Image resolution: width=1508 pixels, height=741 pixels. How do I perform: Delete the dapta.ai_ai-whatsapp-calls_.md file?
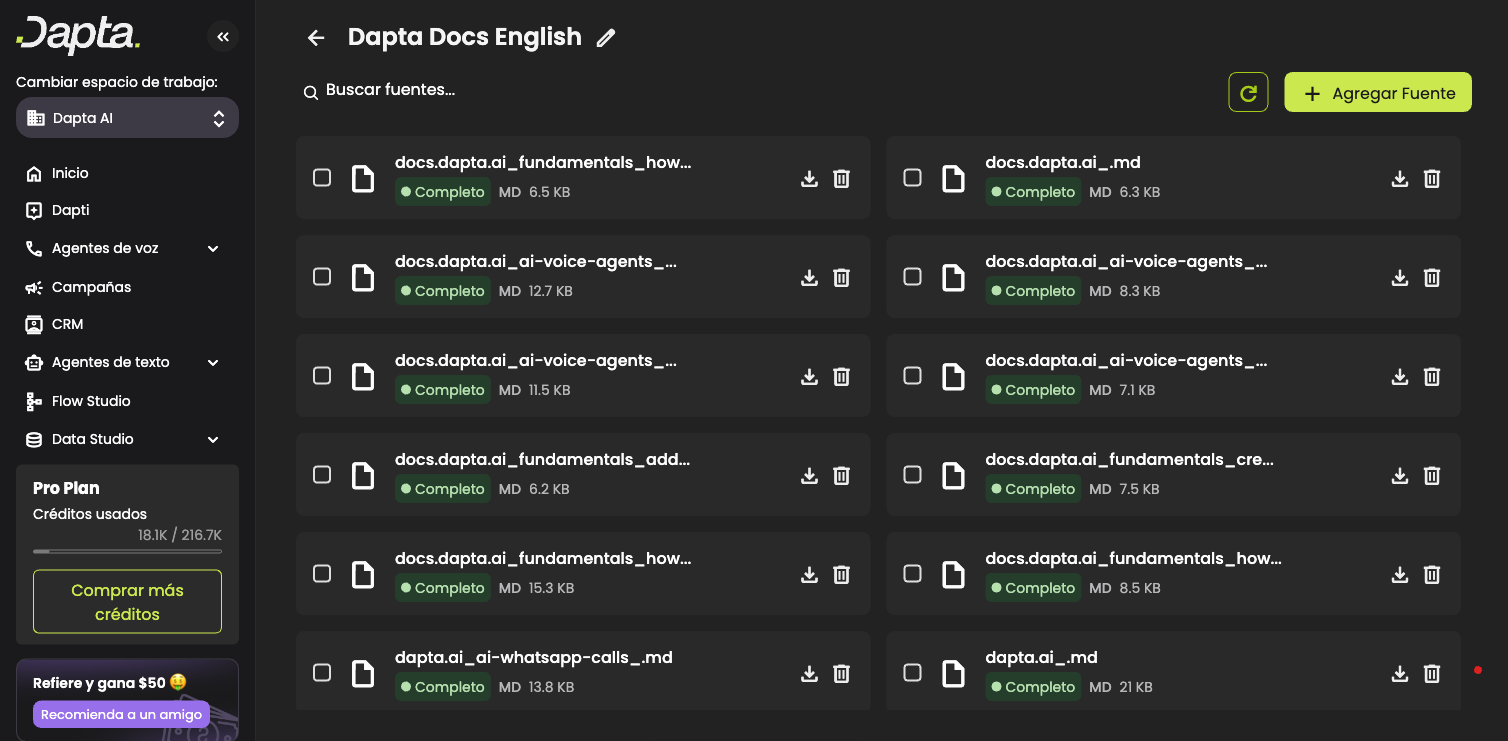[x=842, y=674]
